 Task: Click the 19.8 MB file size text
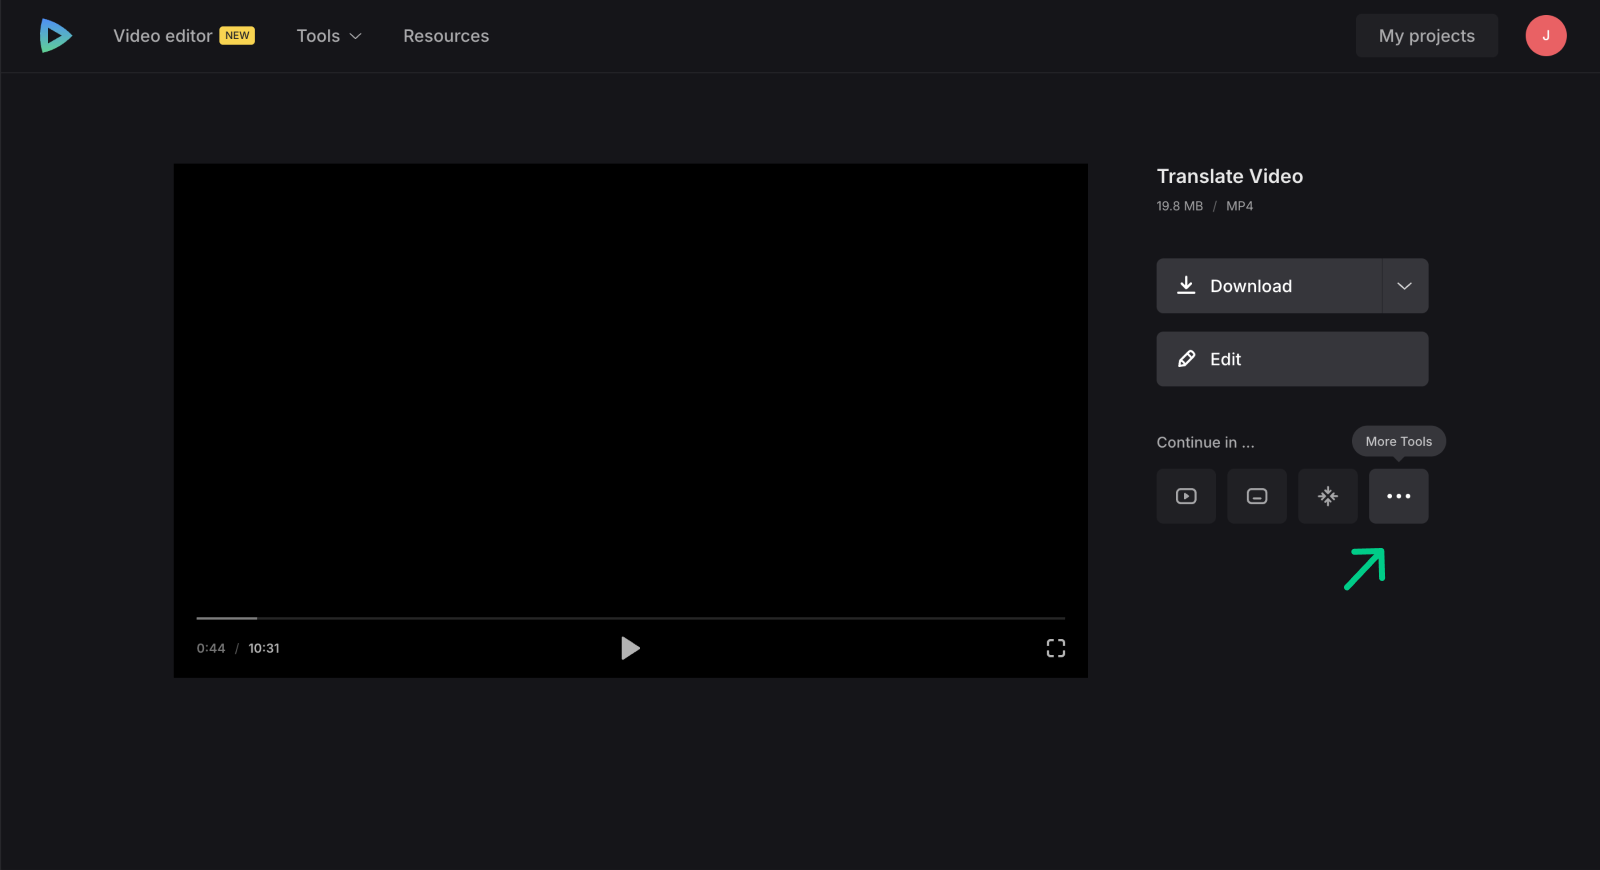click(1180, 206)
